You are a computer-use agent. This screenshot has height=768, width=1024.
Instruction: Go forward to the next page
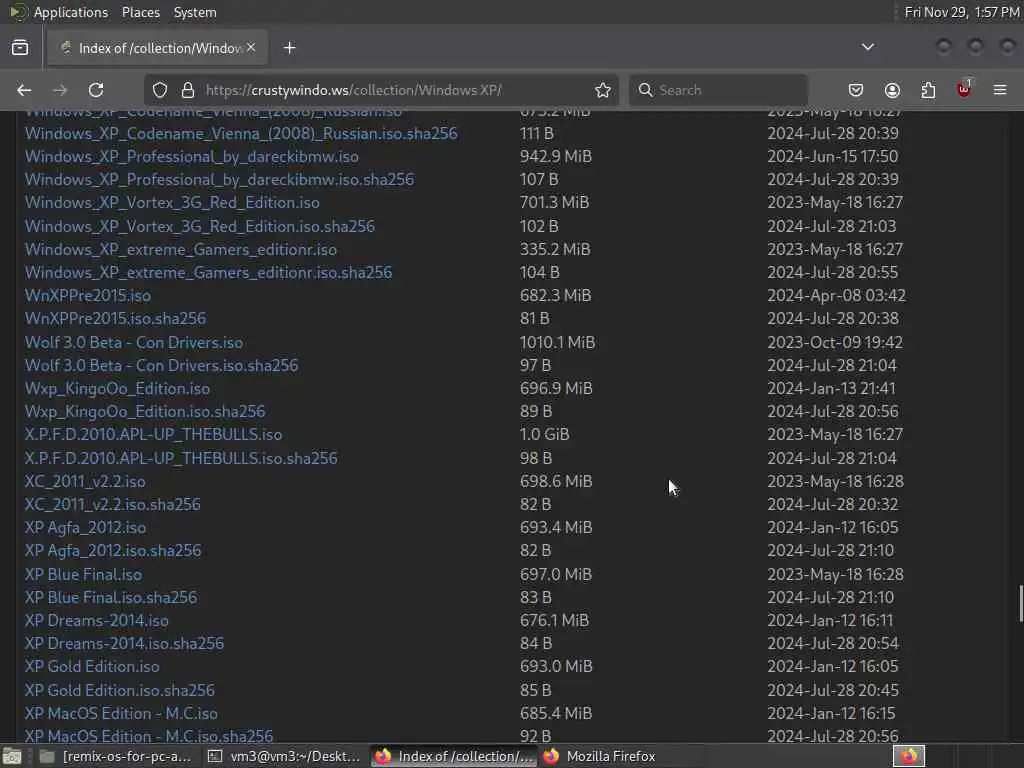(59, 90)
